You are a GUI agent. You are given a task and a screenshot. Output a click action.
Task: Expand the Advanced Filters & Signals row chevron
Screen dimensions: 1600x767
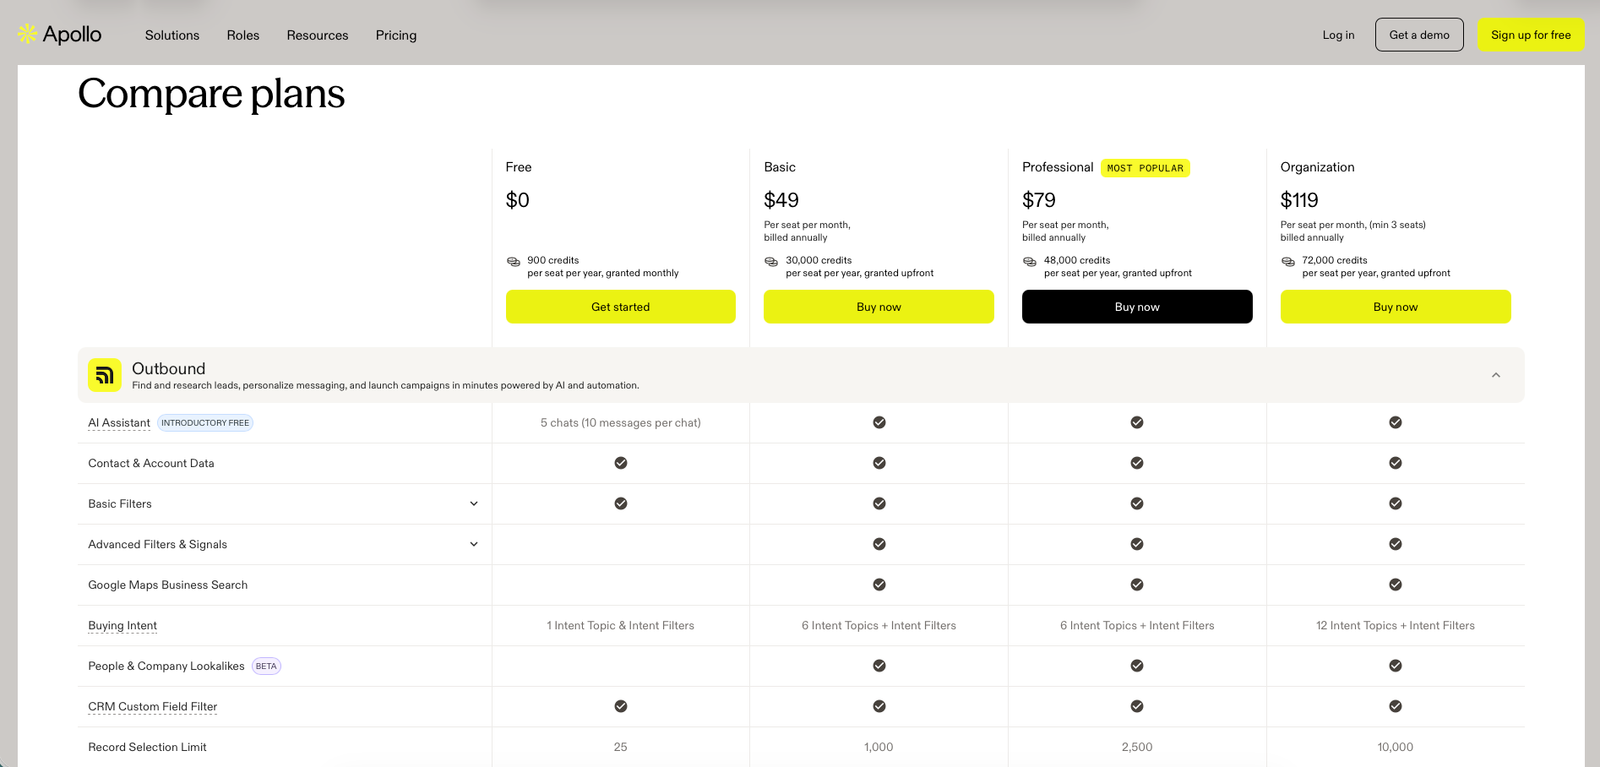coord(474,544)
